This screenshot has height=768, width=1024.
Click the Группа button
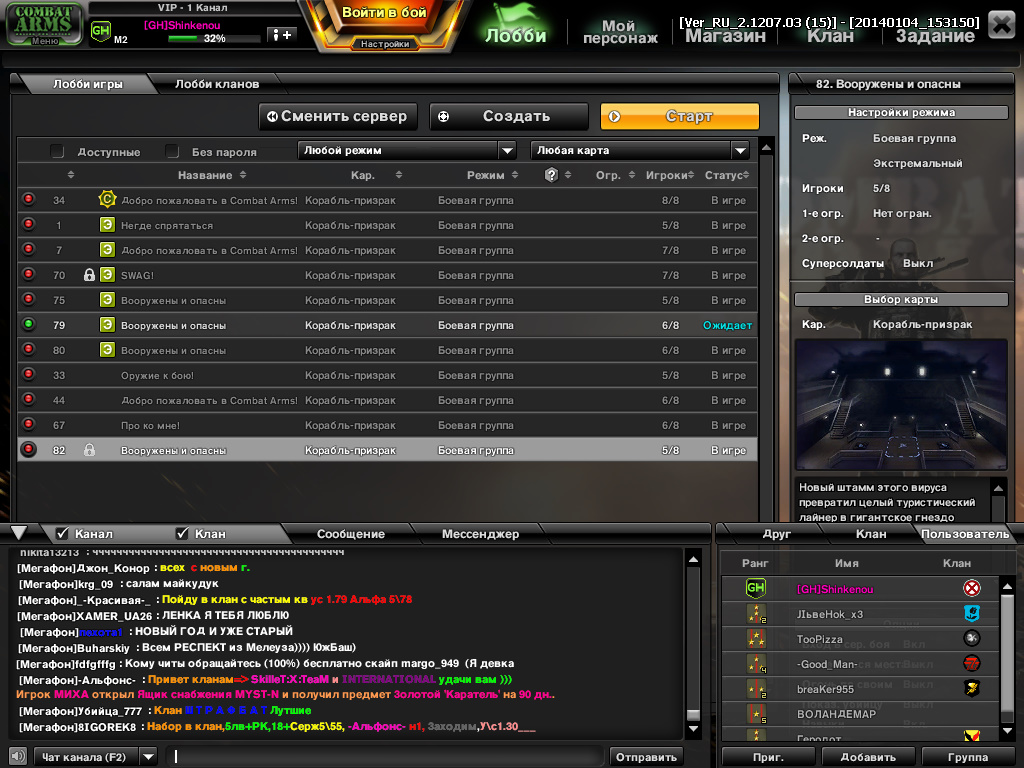click(967, 756)
